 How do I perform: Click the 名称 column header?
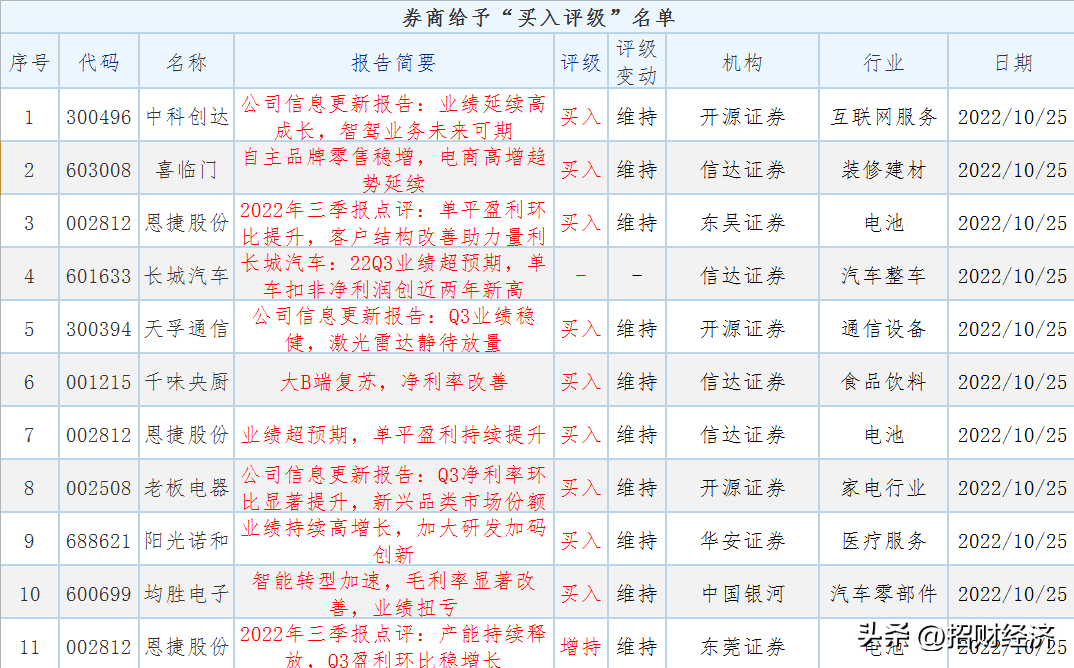click(x=186, y=62)
